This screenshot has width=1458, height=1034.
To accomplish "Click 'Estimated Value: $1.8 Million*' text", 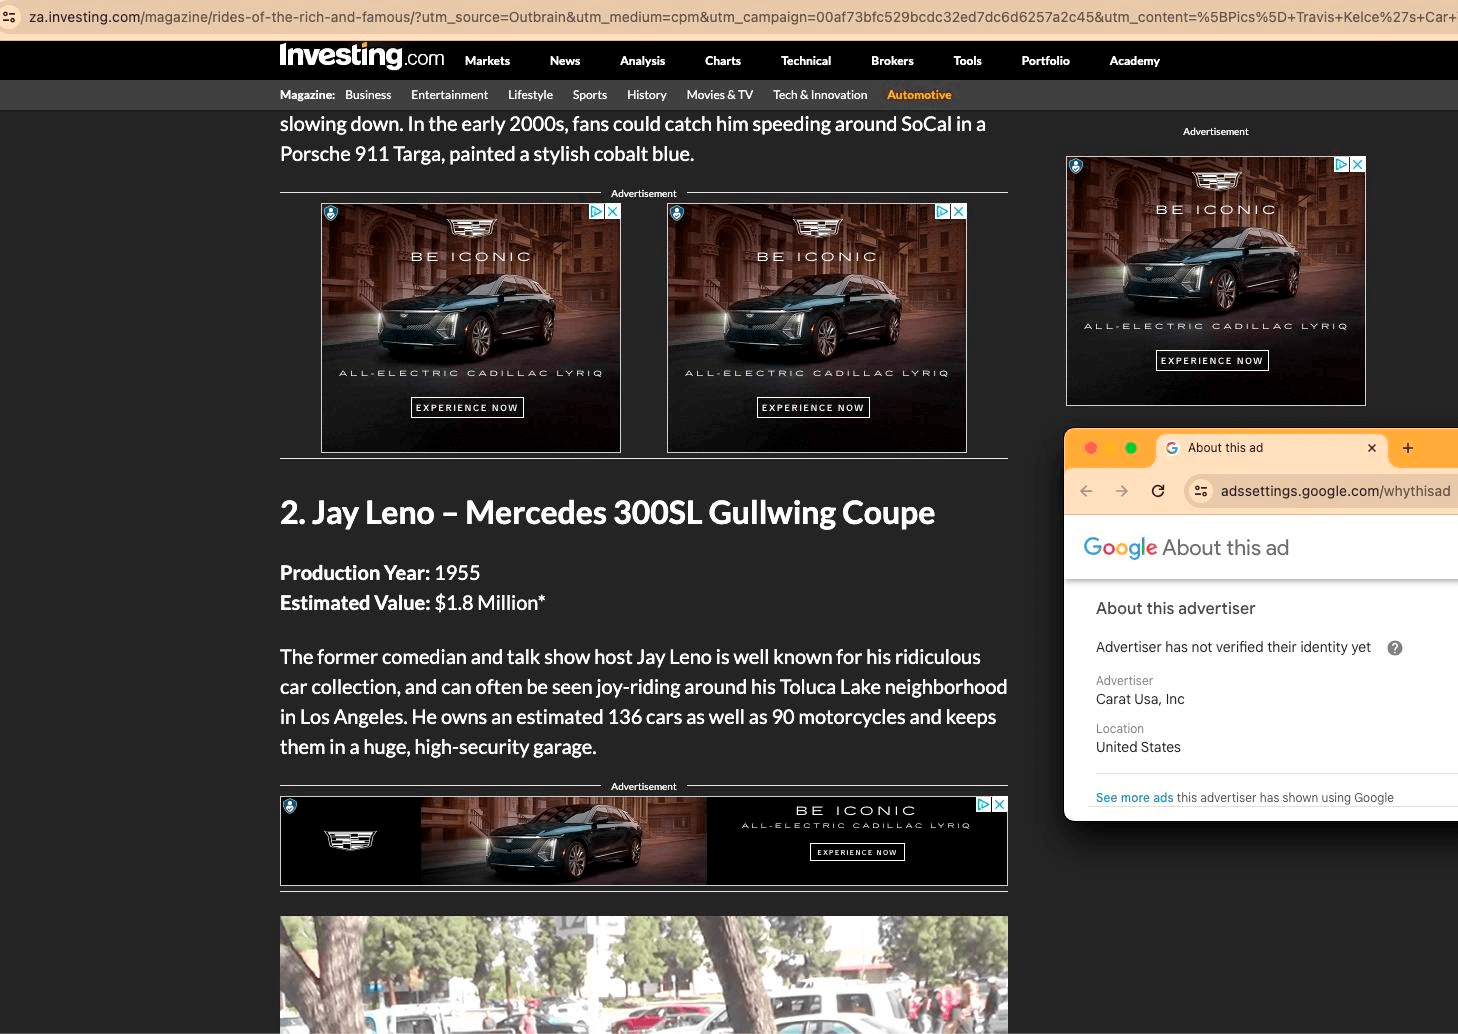I will 412,603.
